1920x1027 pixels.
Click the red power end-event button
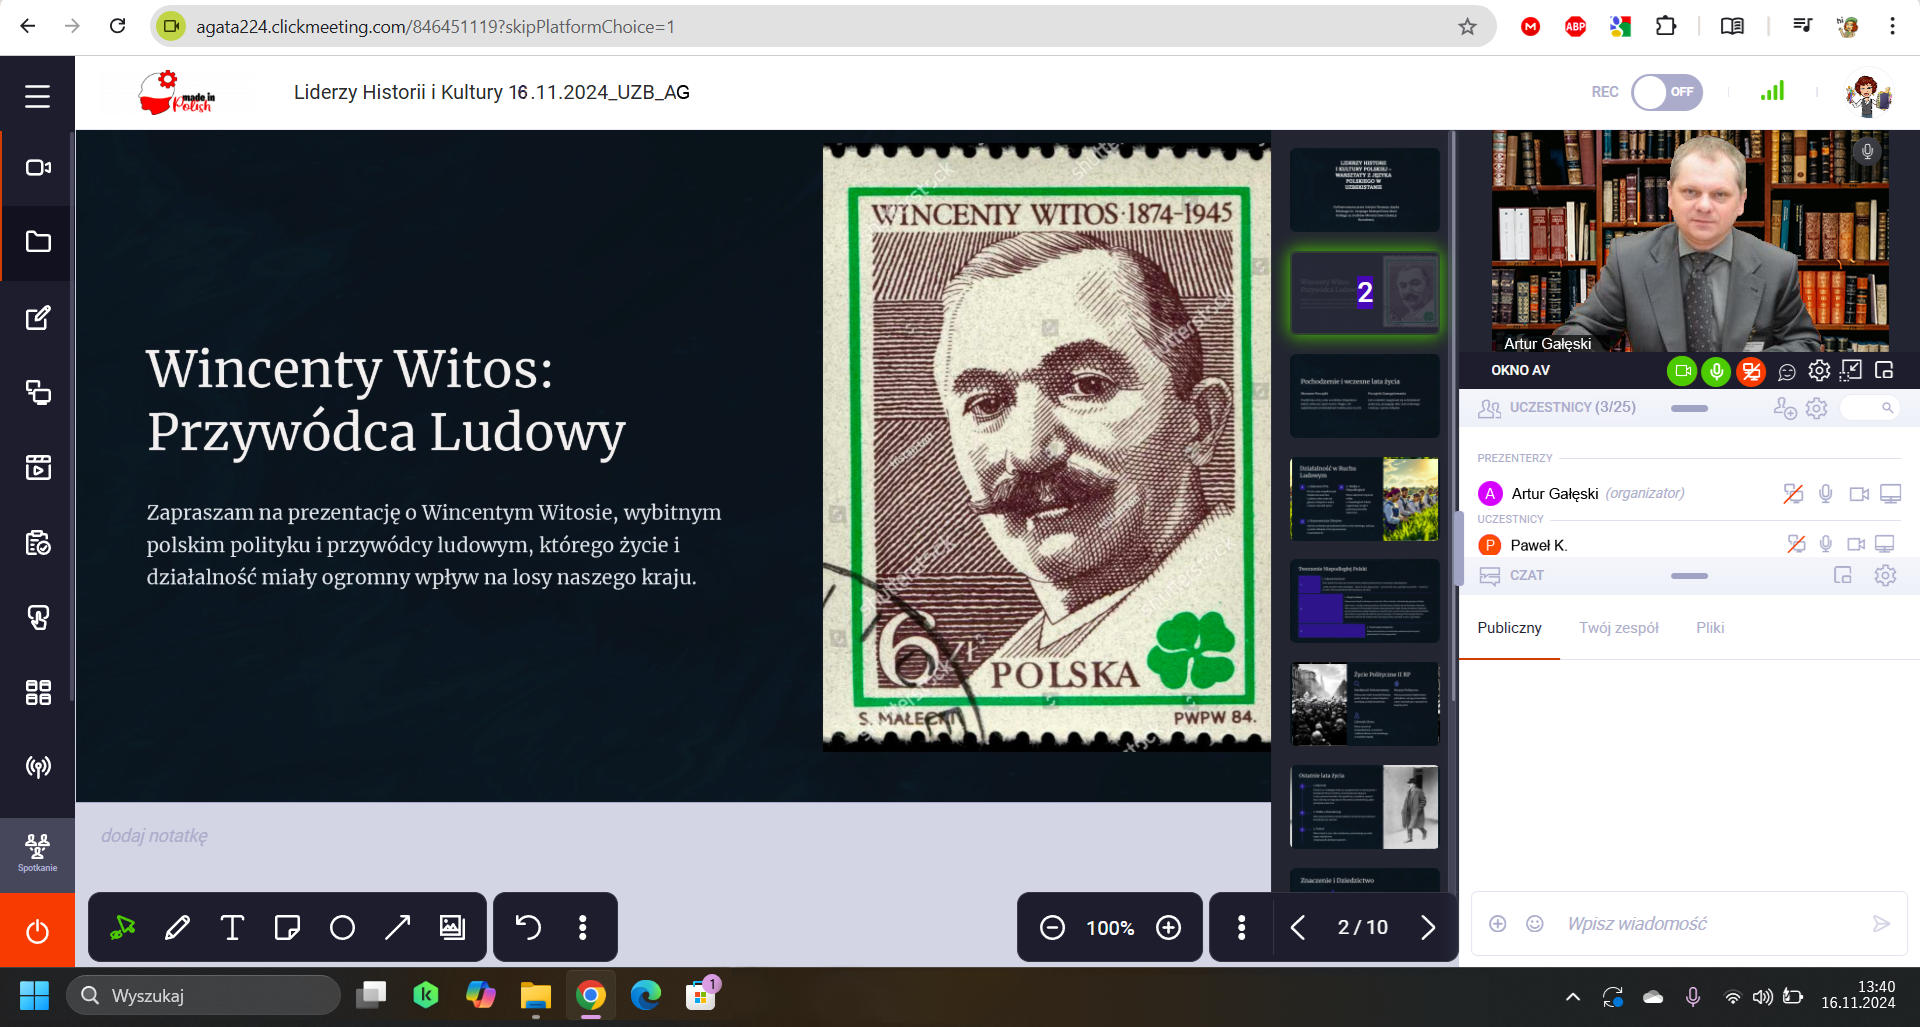[x=37, y=931]
